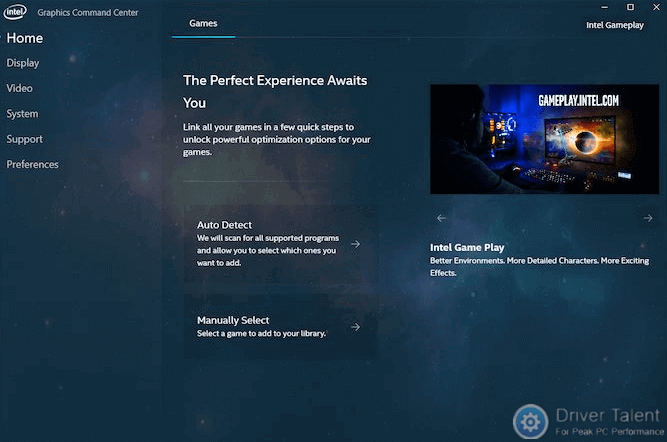
Task: Select System in the sidebar
Action: (x=22, y=114)
